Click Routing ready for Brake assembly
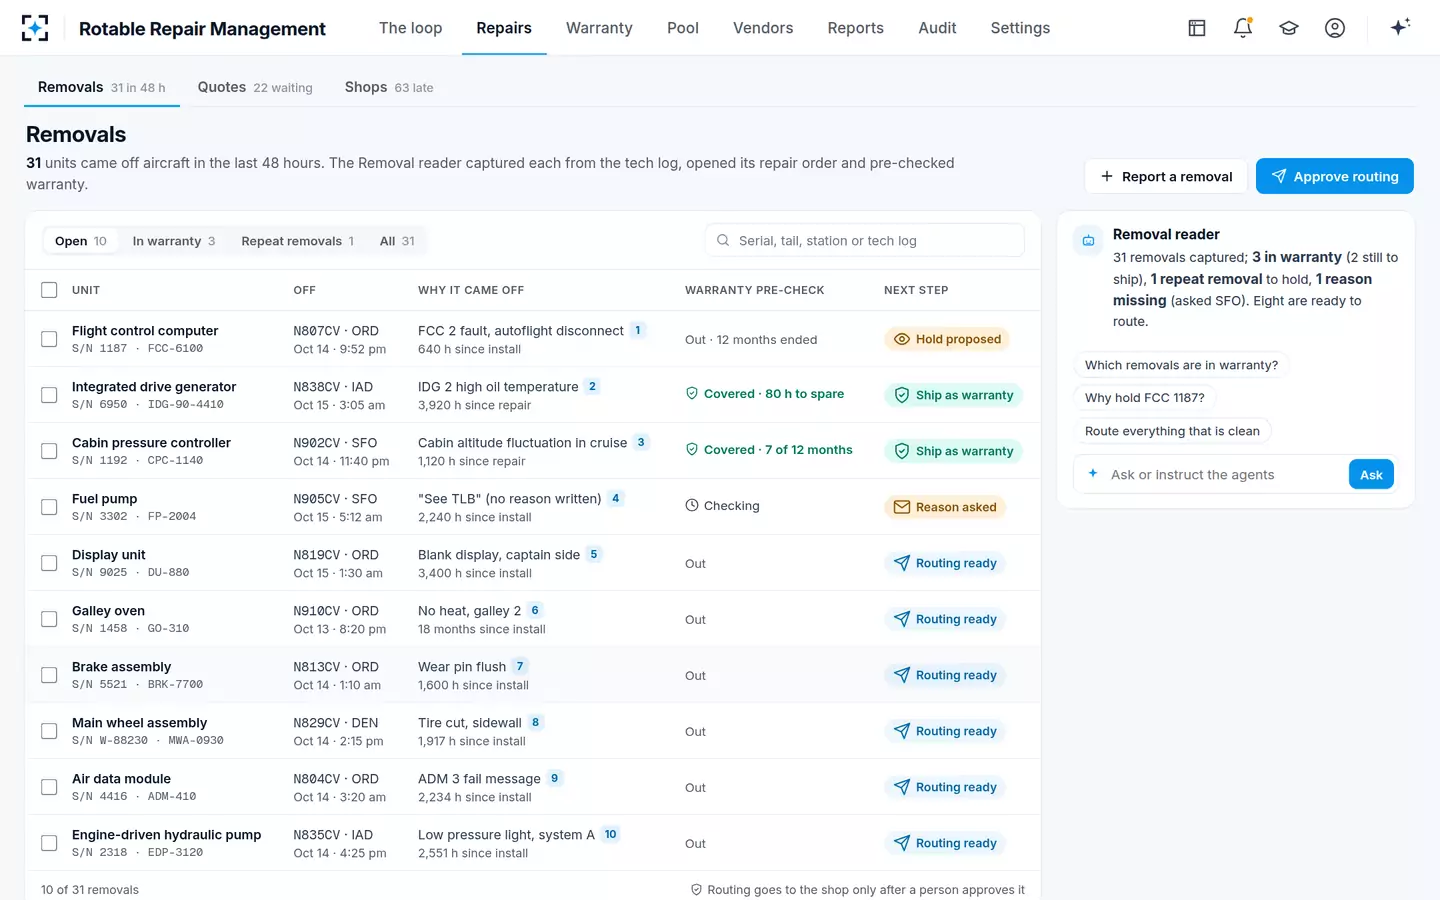The width and height of the screenshot is (1440, 900). coord(945,675)
